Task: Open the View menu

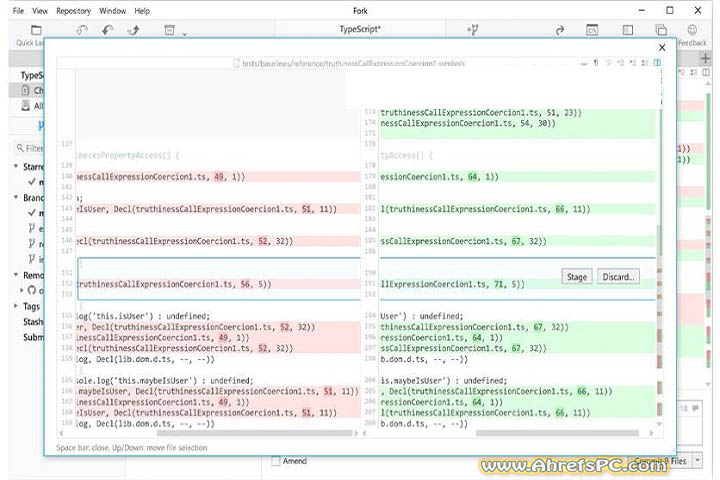Action: coord(40,11)
